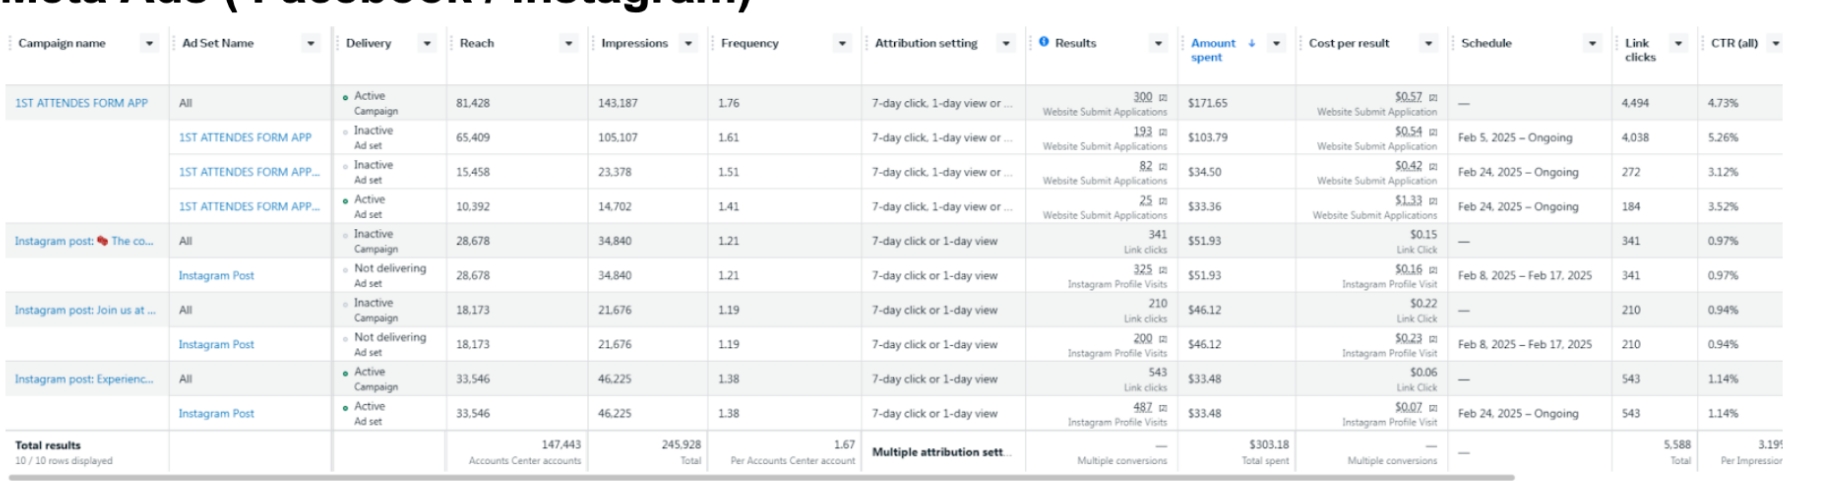Open the Schedule column dropdown arrow
This screenshot has width=1833, height=499.
click(1593, 44)
